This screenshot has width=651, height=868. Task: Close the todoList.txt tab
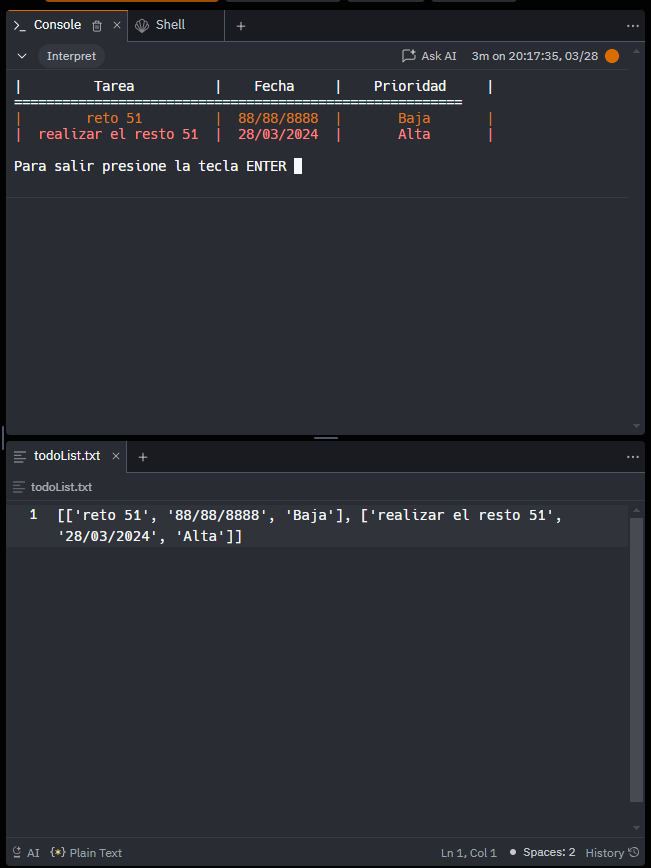pyautogui.click(x=115, y=455)
